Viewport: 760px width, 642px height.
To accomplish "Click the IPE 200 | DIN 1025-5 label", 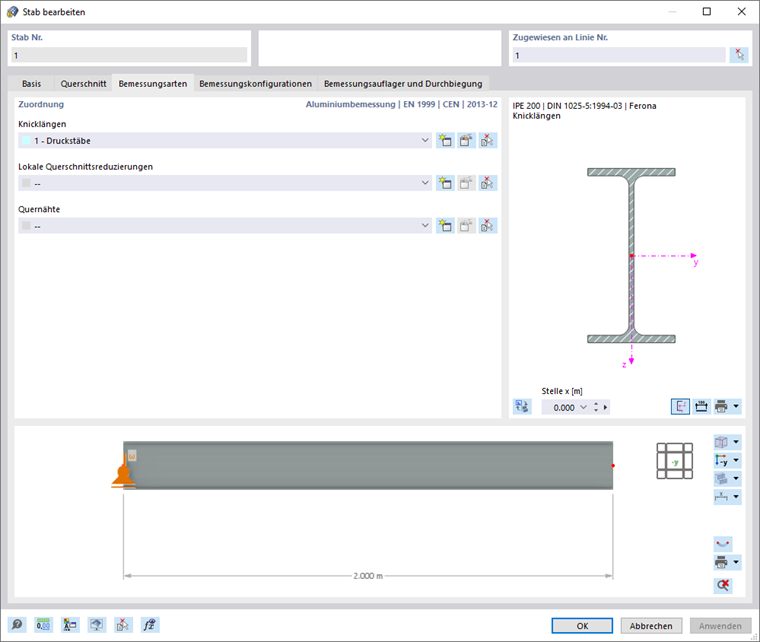I will (x=584, y=106).
